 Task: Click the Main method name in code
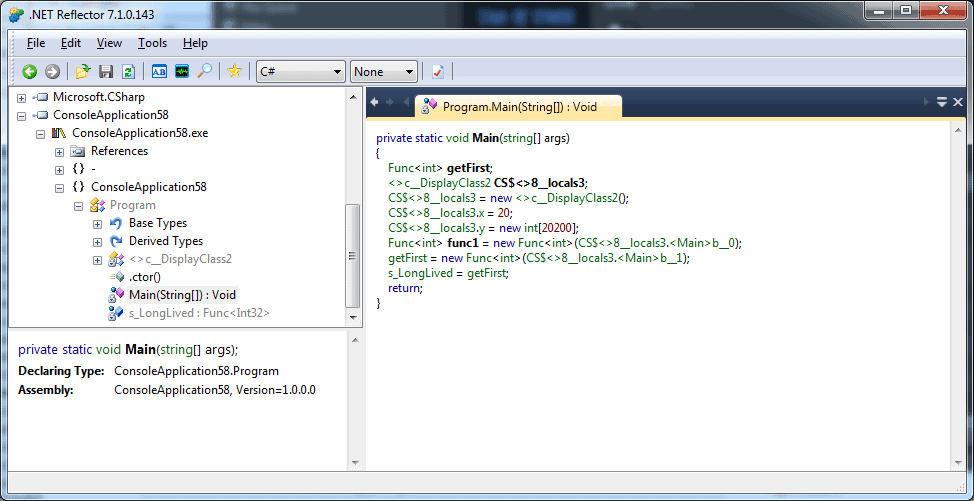(x=486, y=138)
